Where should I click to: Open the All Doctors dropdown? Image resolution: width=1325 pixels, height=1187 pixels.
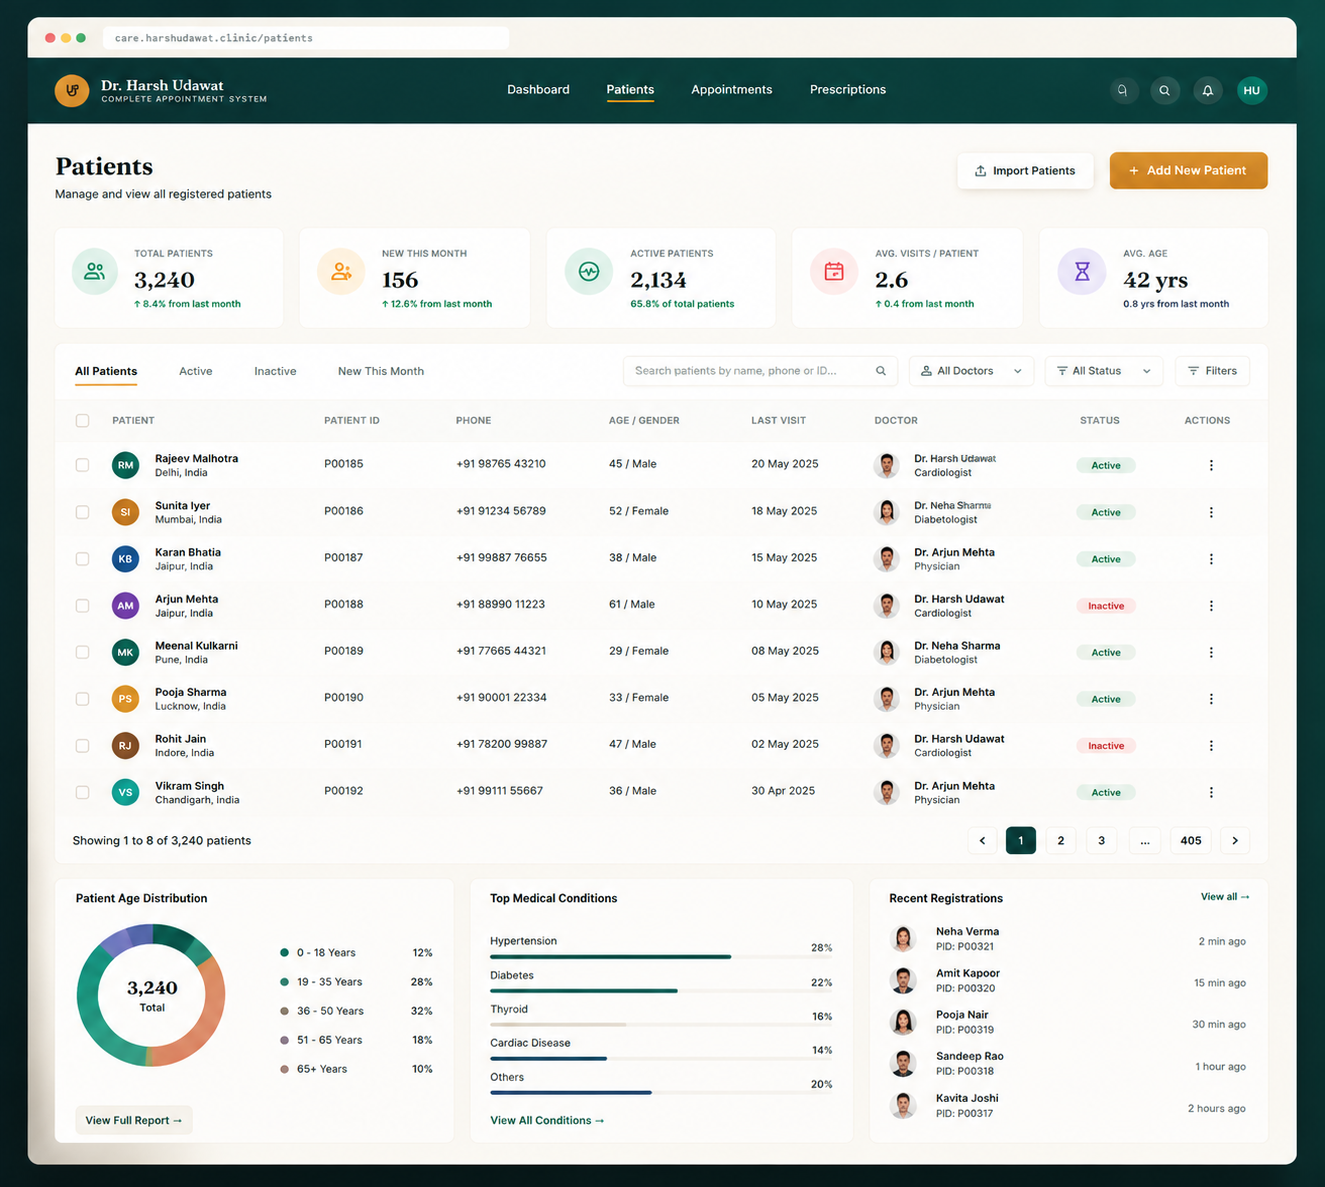(x=971, y=371)
